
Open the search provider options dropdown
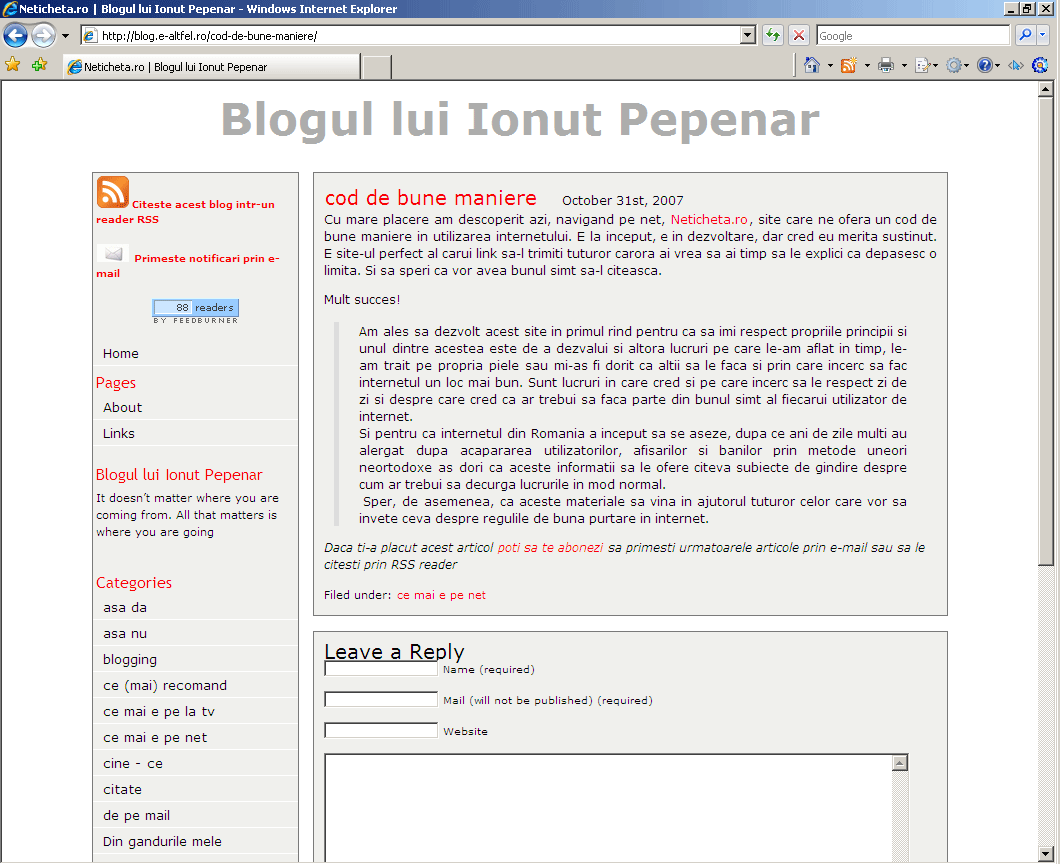click(1044, 36)
